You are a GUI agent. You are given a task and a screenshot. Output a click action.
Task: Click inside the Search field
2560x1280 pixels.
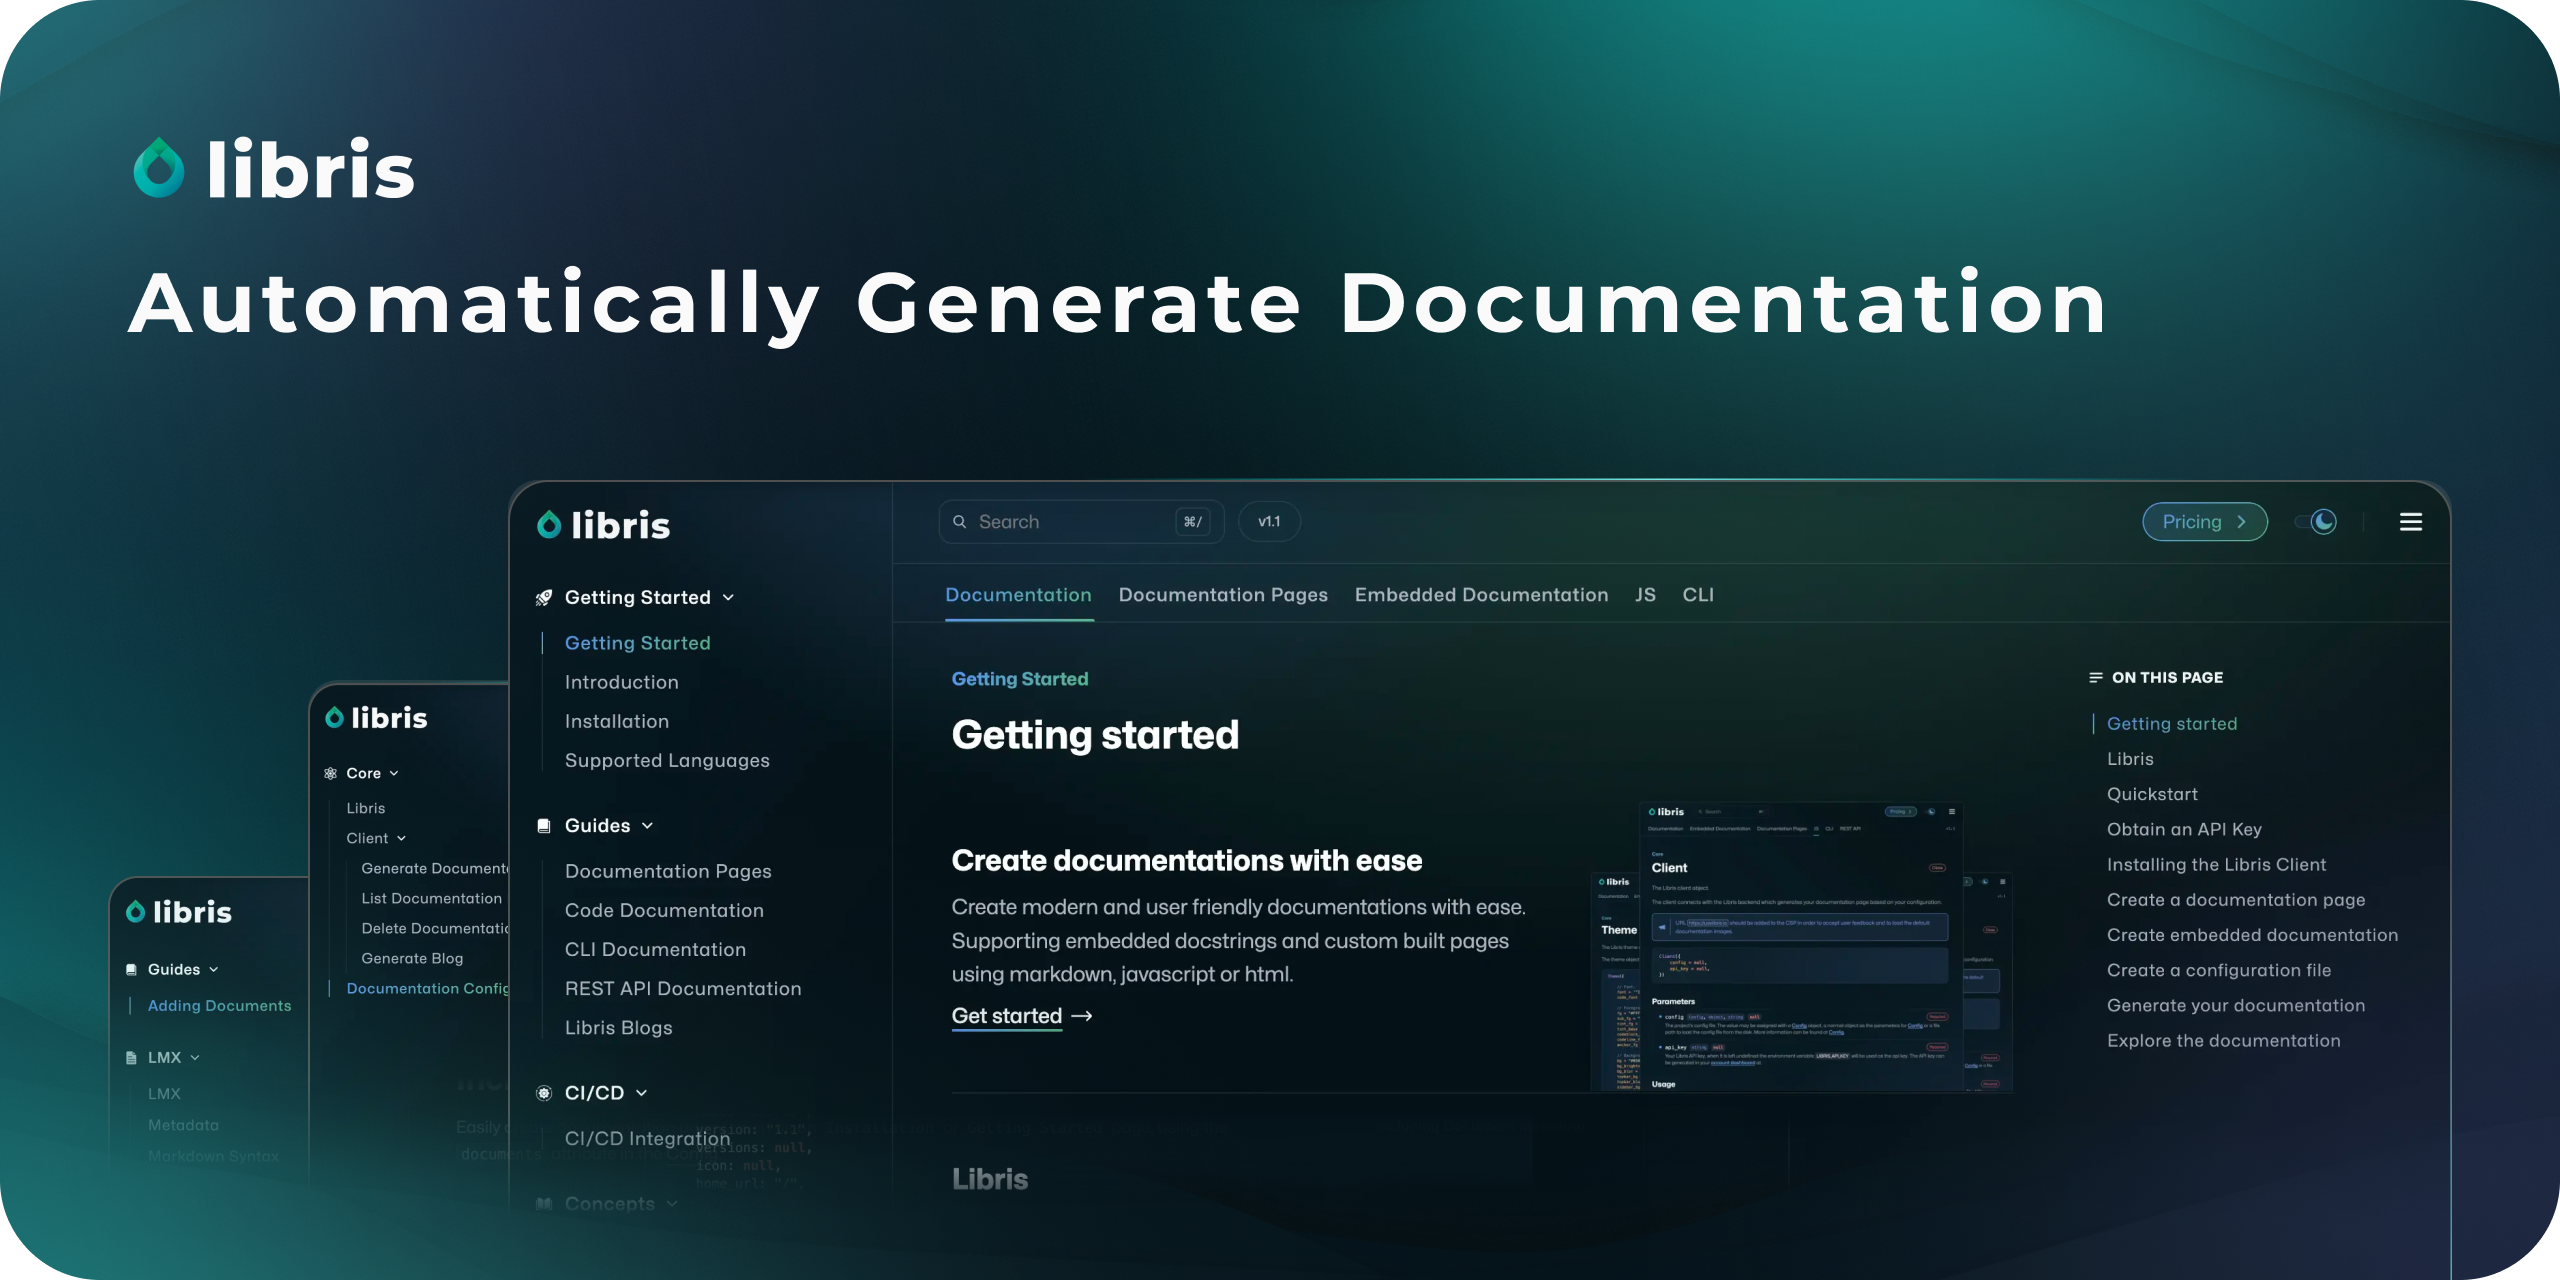point(1070,522)
